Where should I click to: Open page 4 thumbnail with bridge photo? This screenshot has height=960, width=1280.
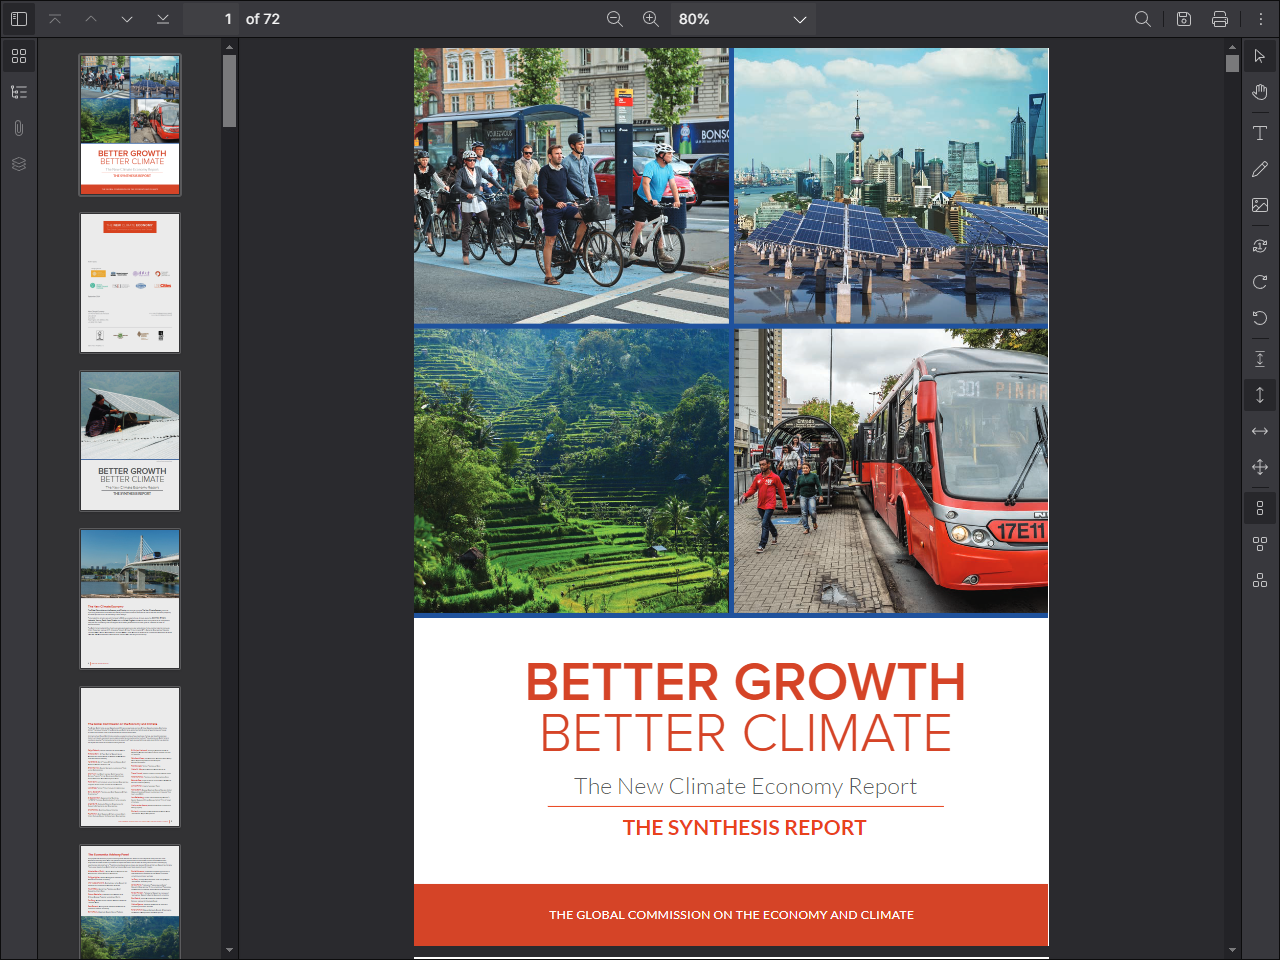(x=130, y=599)
